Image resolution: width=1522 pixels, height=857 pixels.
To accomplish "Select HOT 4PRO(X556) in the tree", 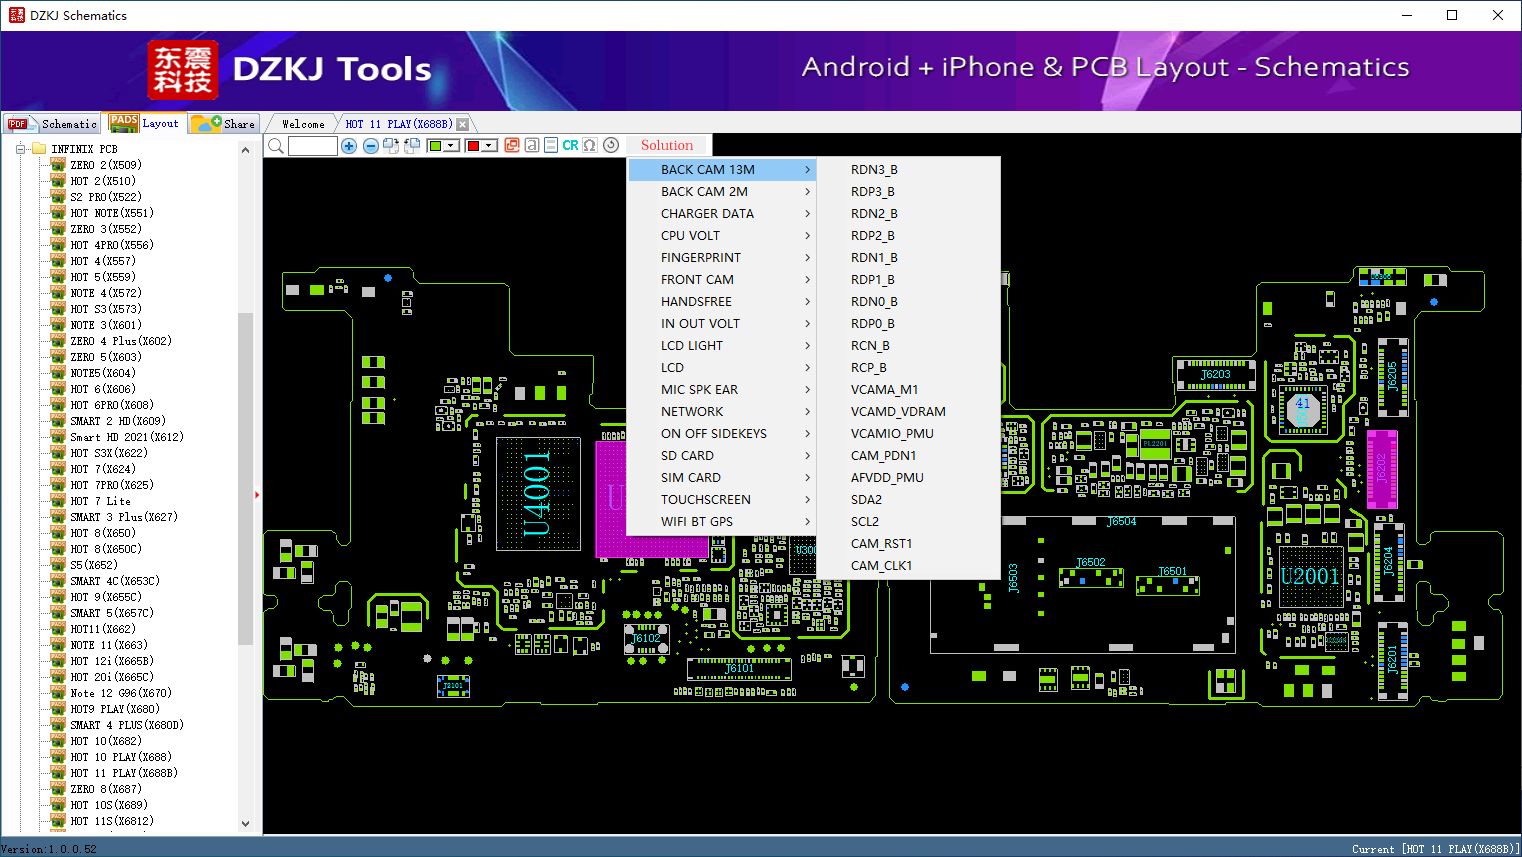I will pos(112,245).
